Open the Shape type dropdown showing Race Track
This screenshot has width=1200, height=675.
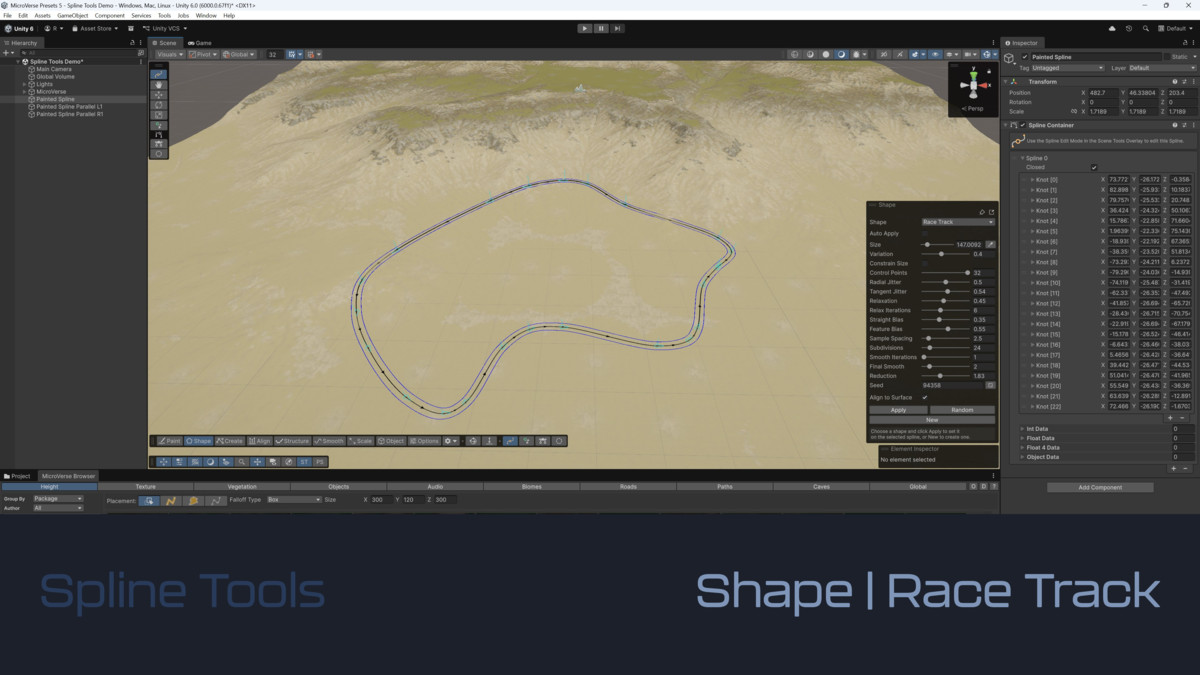tap(958, 222)
